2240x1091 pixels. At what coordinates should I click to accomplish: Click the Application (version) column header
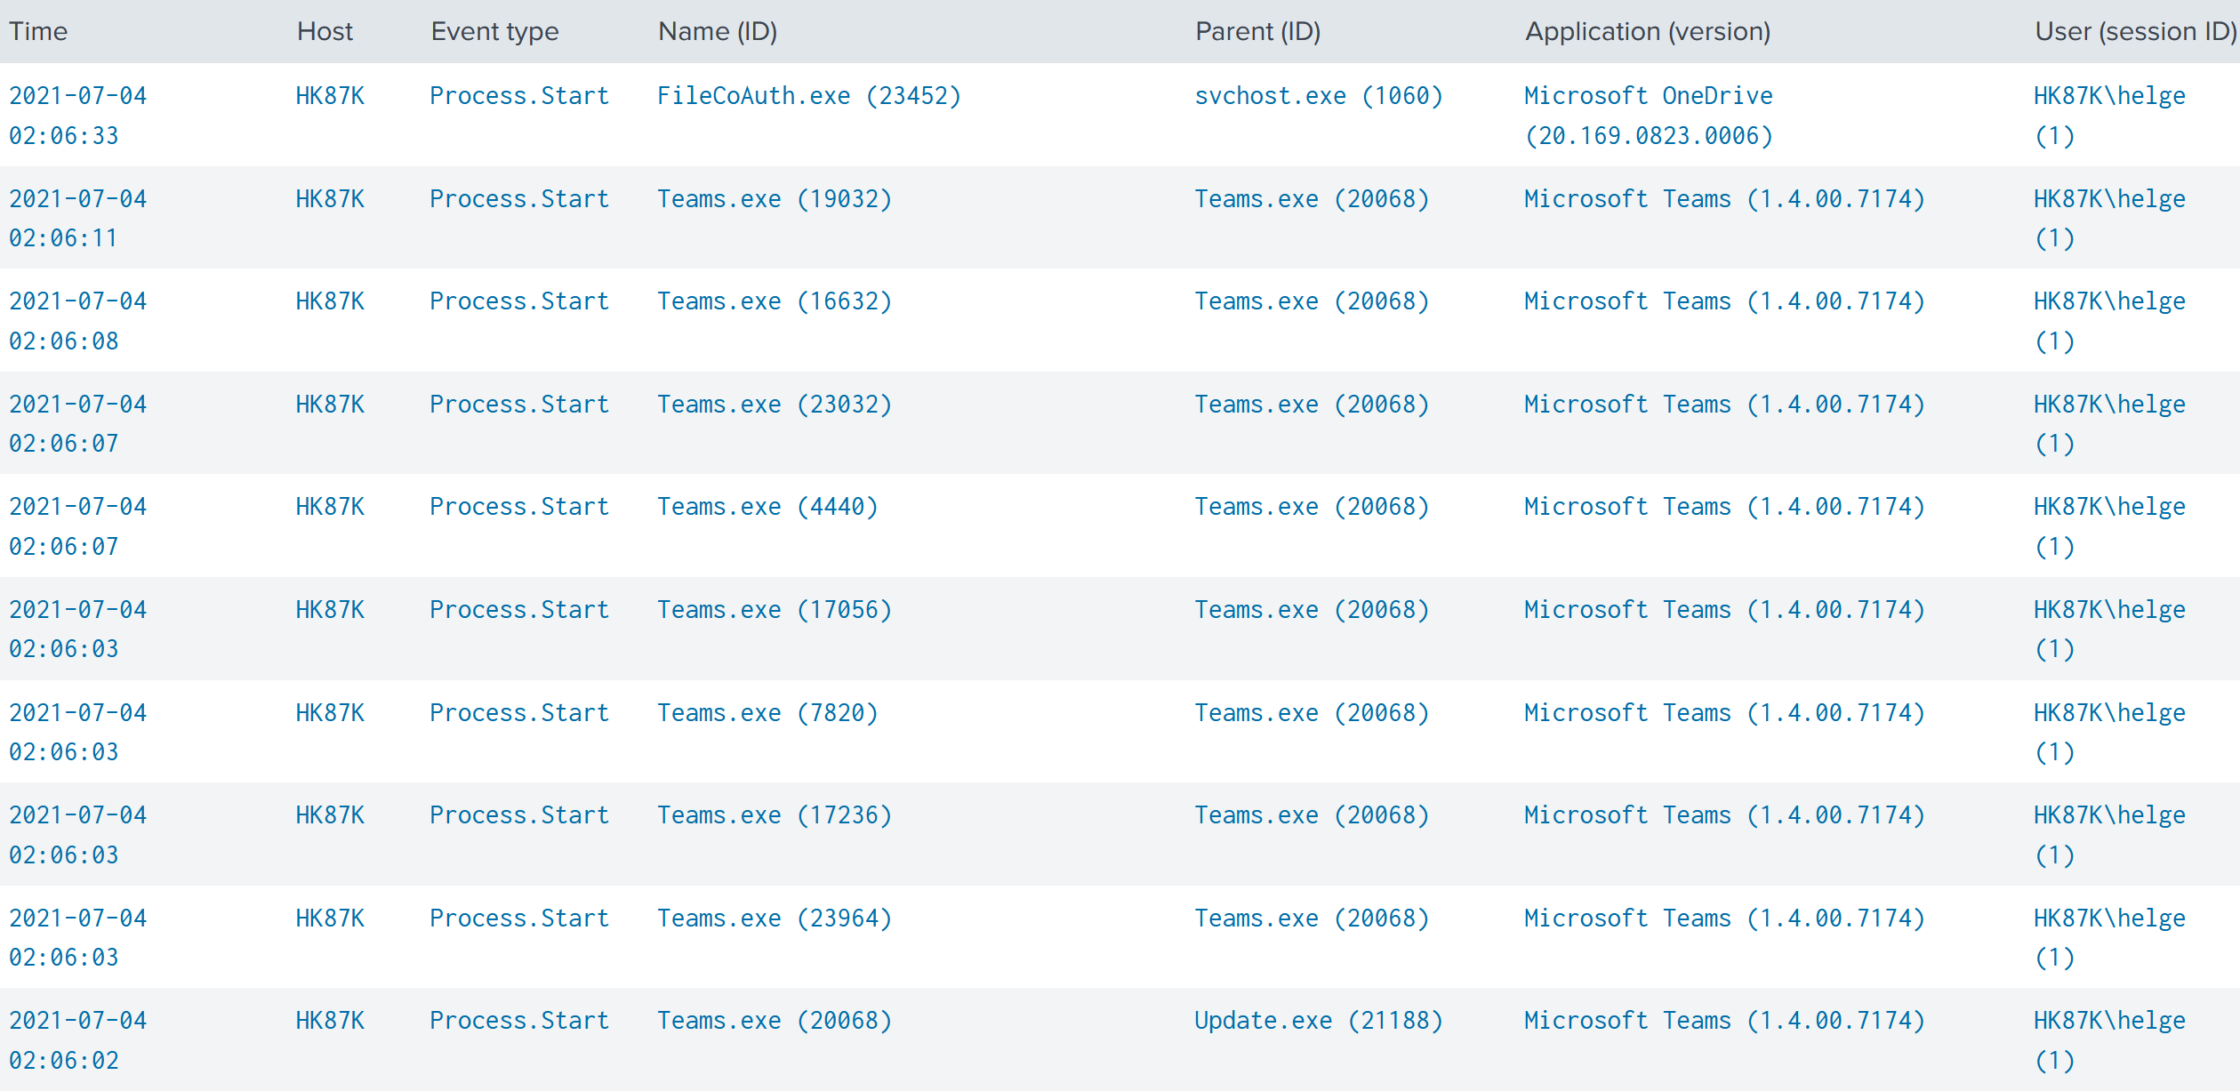click(x=1647, y=31)
